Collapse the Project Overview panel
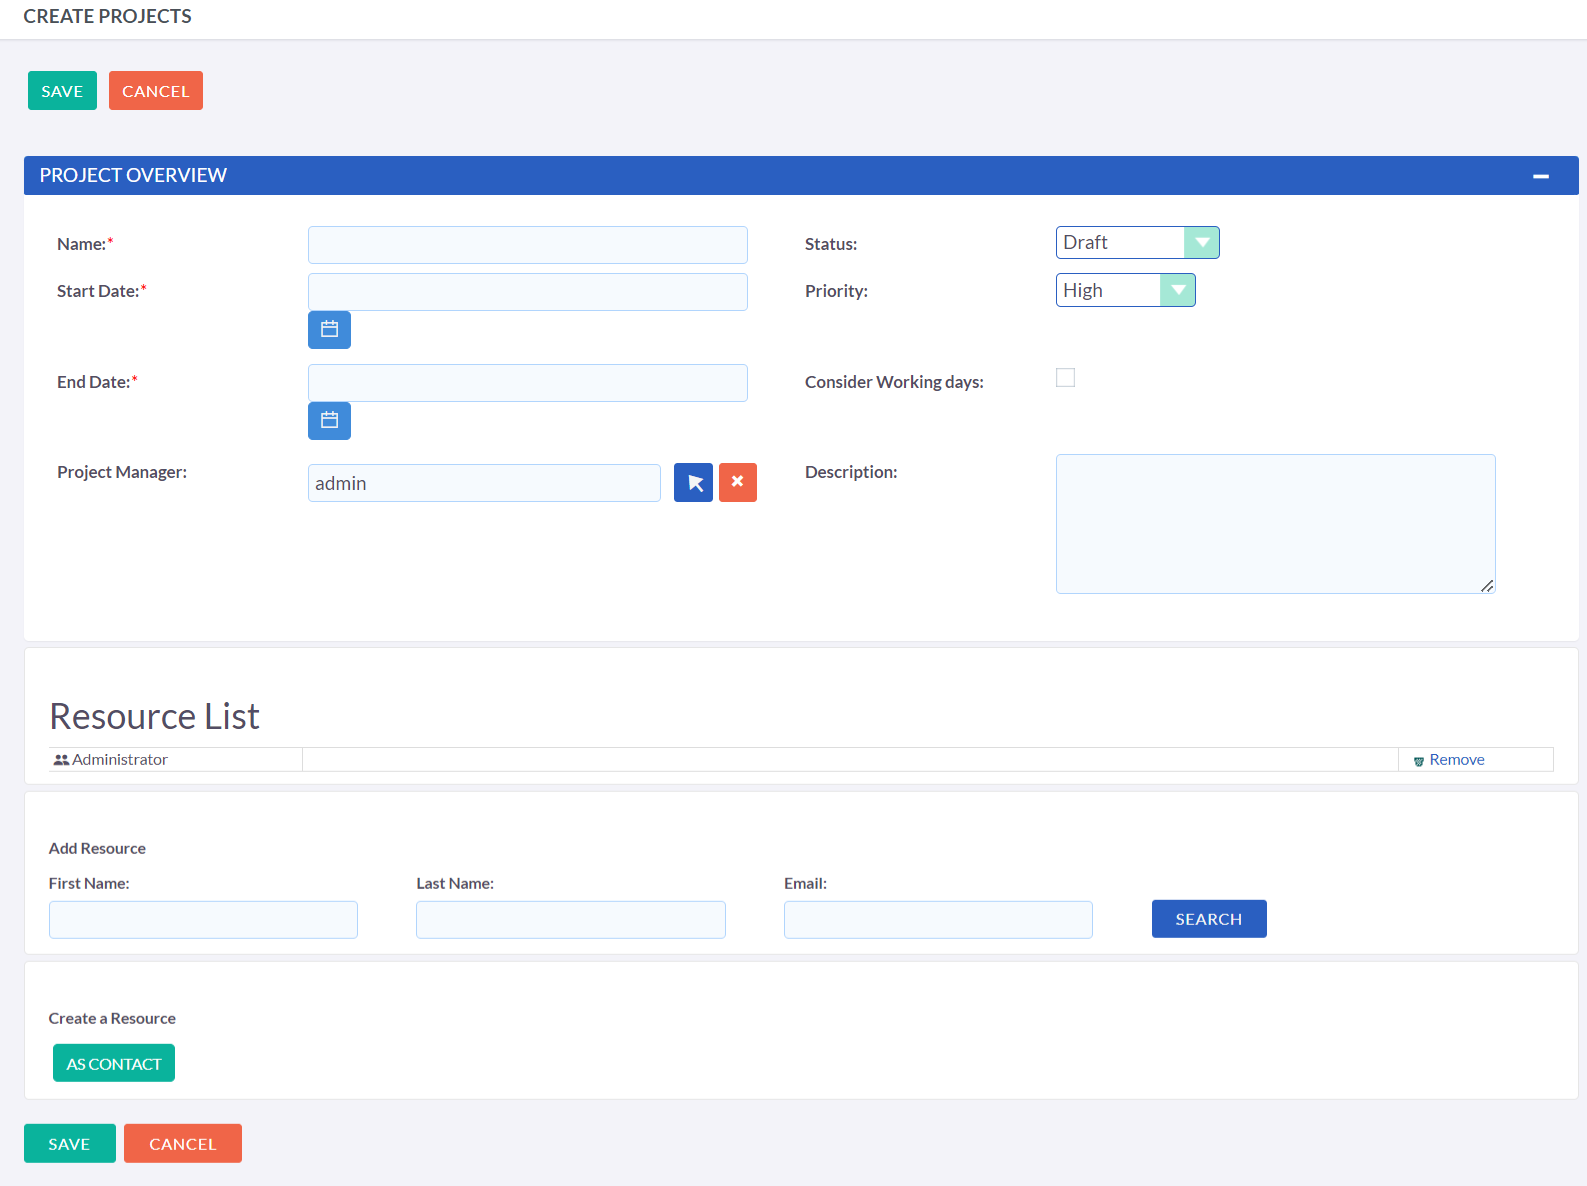The width and height of the screenshot is (1587, 1186). tap(1540, 176)
